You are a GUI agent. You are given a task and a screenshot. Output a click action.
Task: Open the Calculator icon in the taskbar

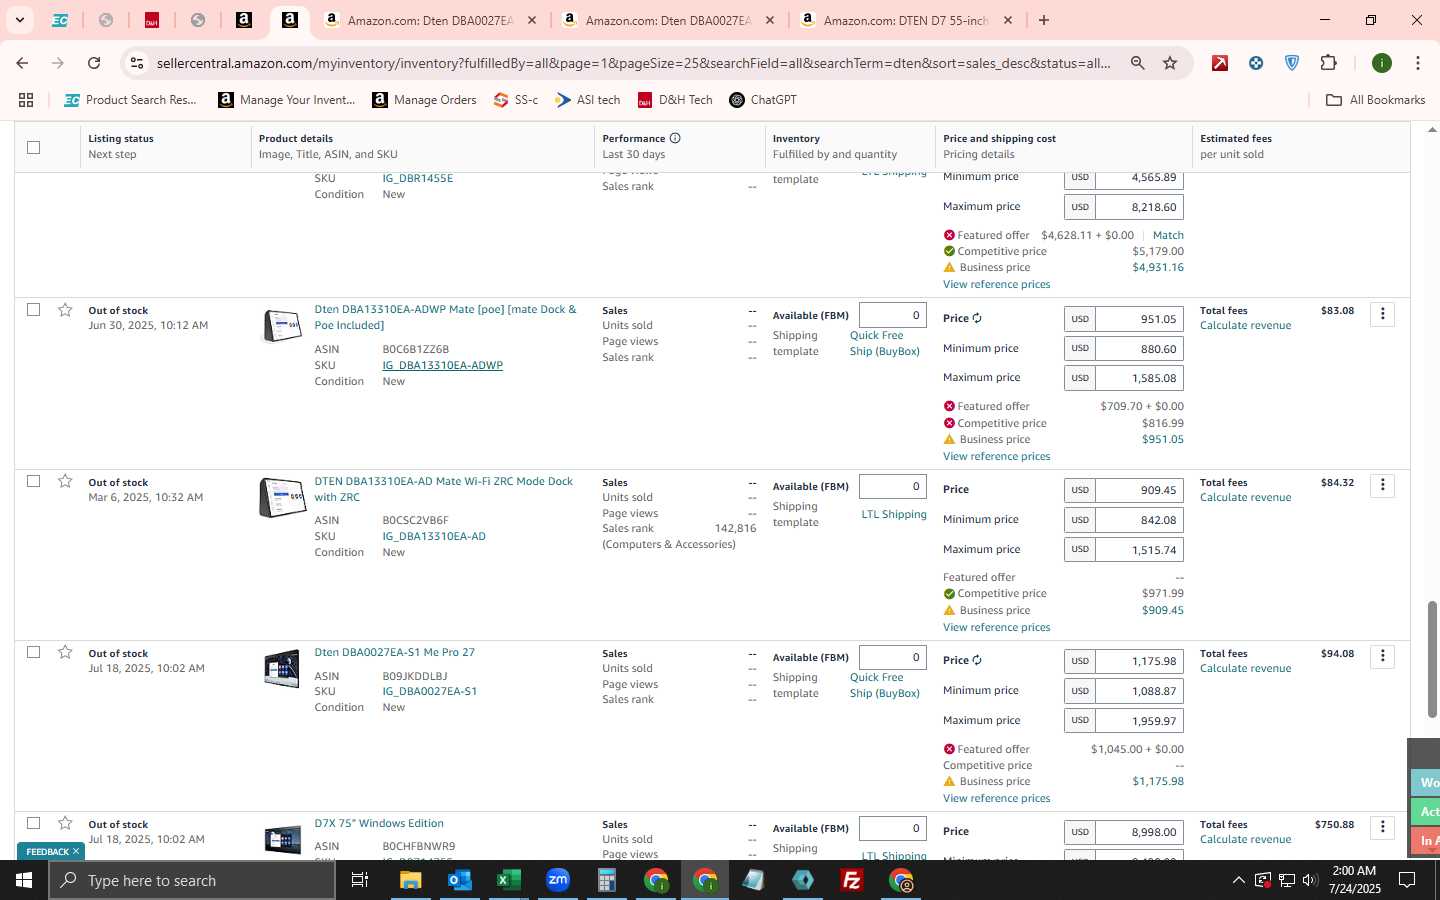pyautogui.click(x=606, y=880)
